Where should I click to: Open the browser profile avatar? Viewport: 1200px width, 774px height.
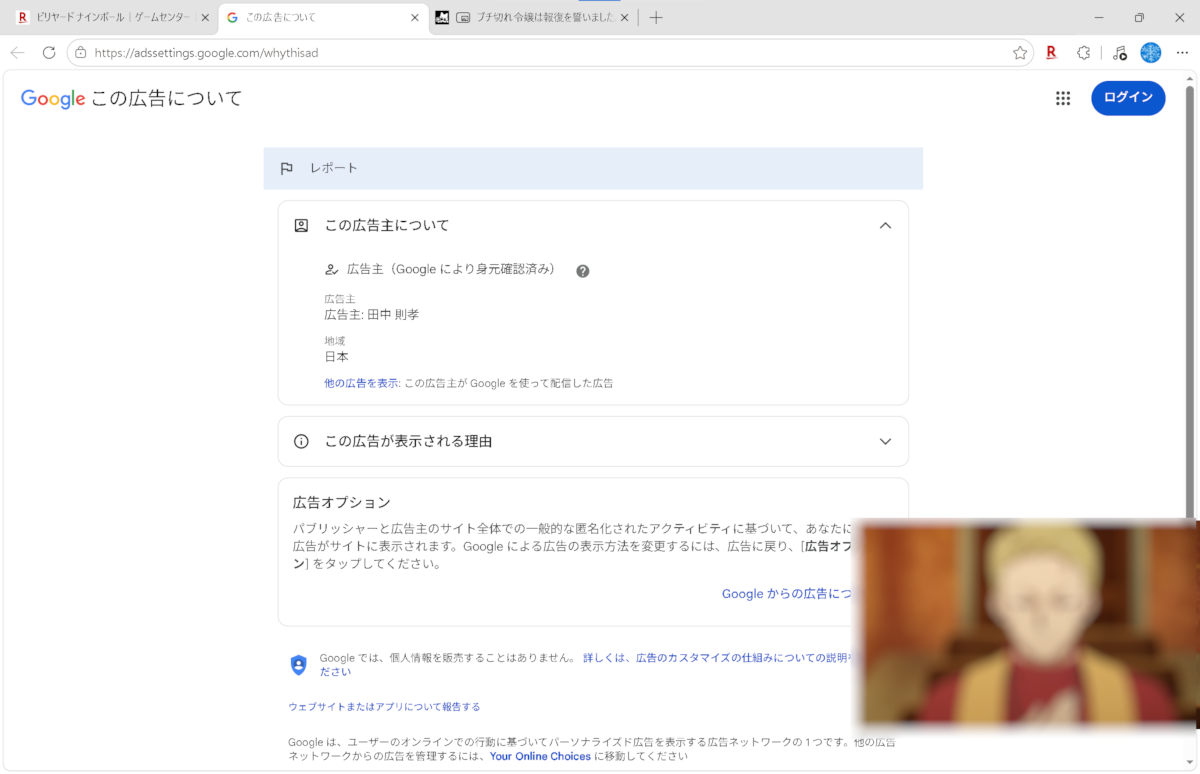(1151, 53)
